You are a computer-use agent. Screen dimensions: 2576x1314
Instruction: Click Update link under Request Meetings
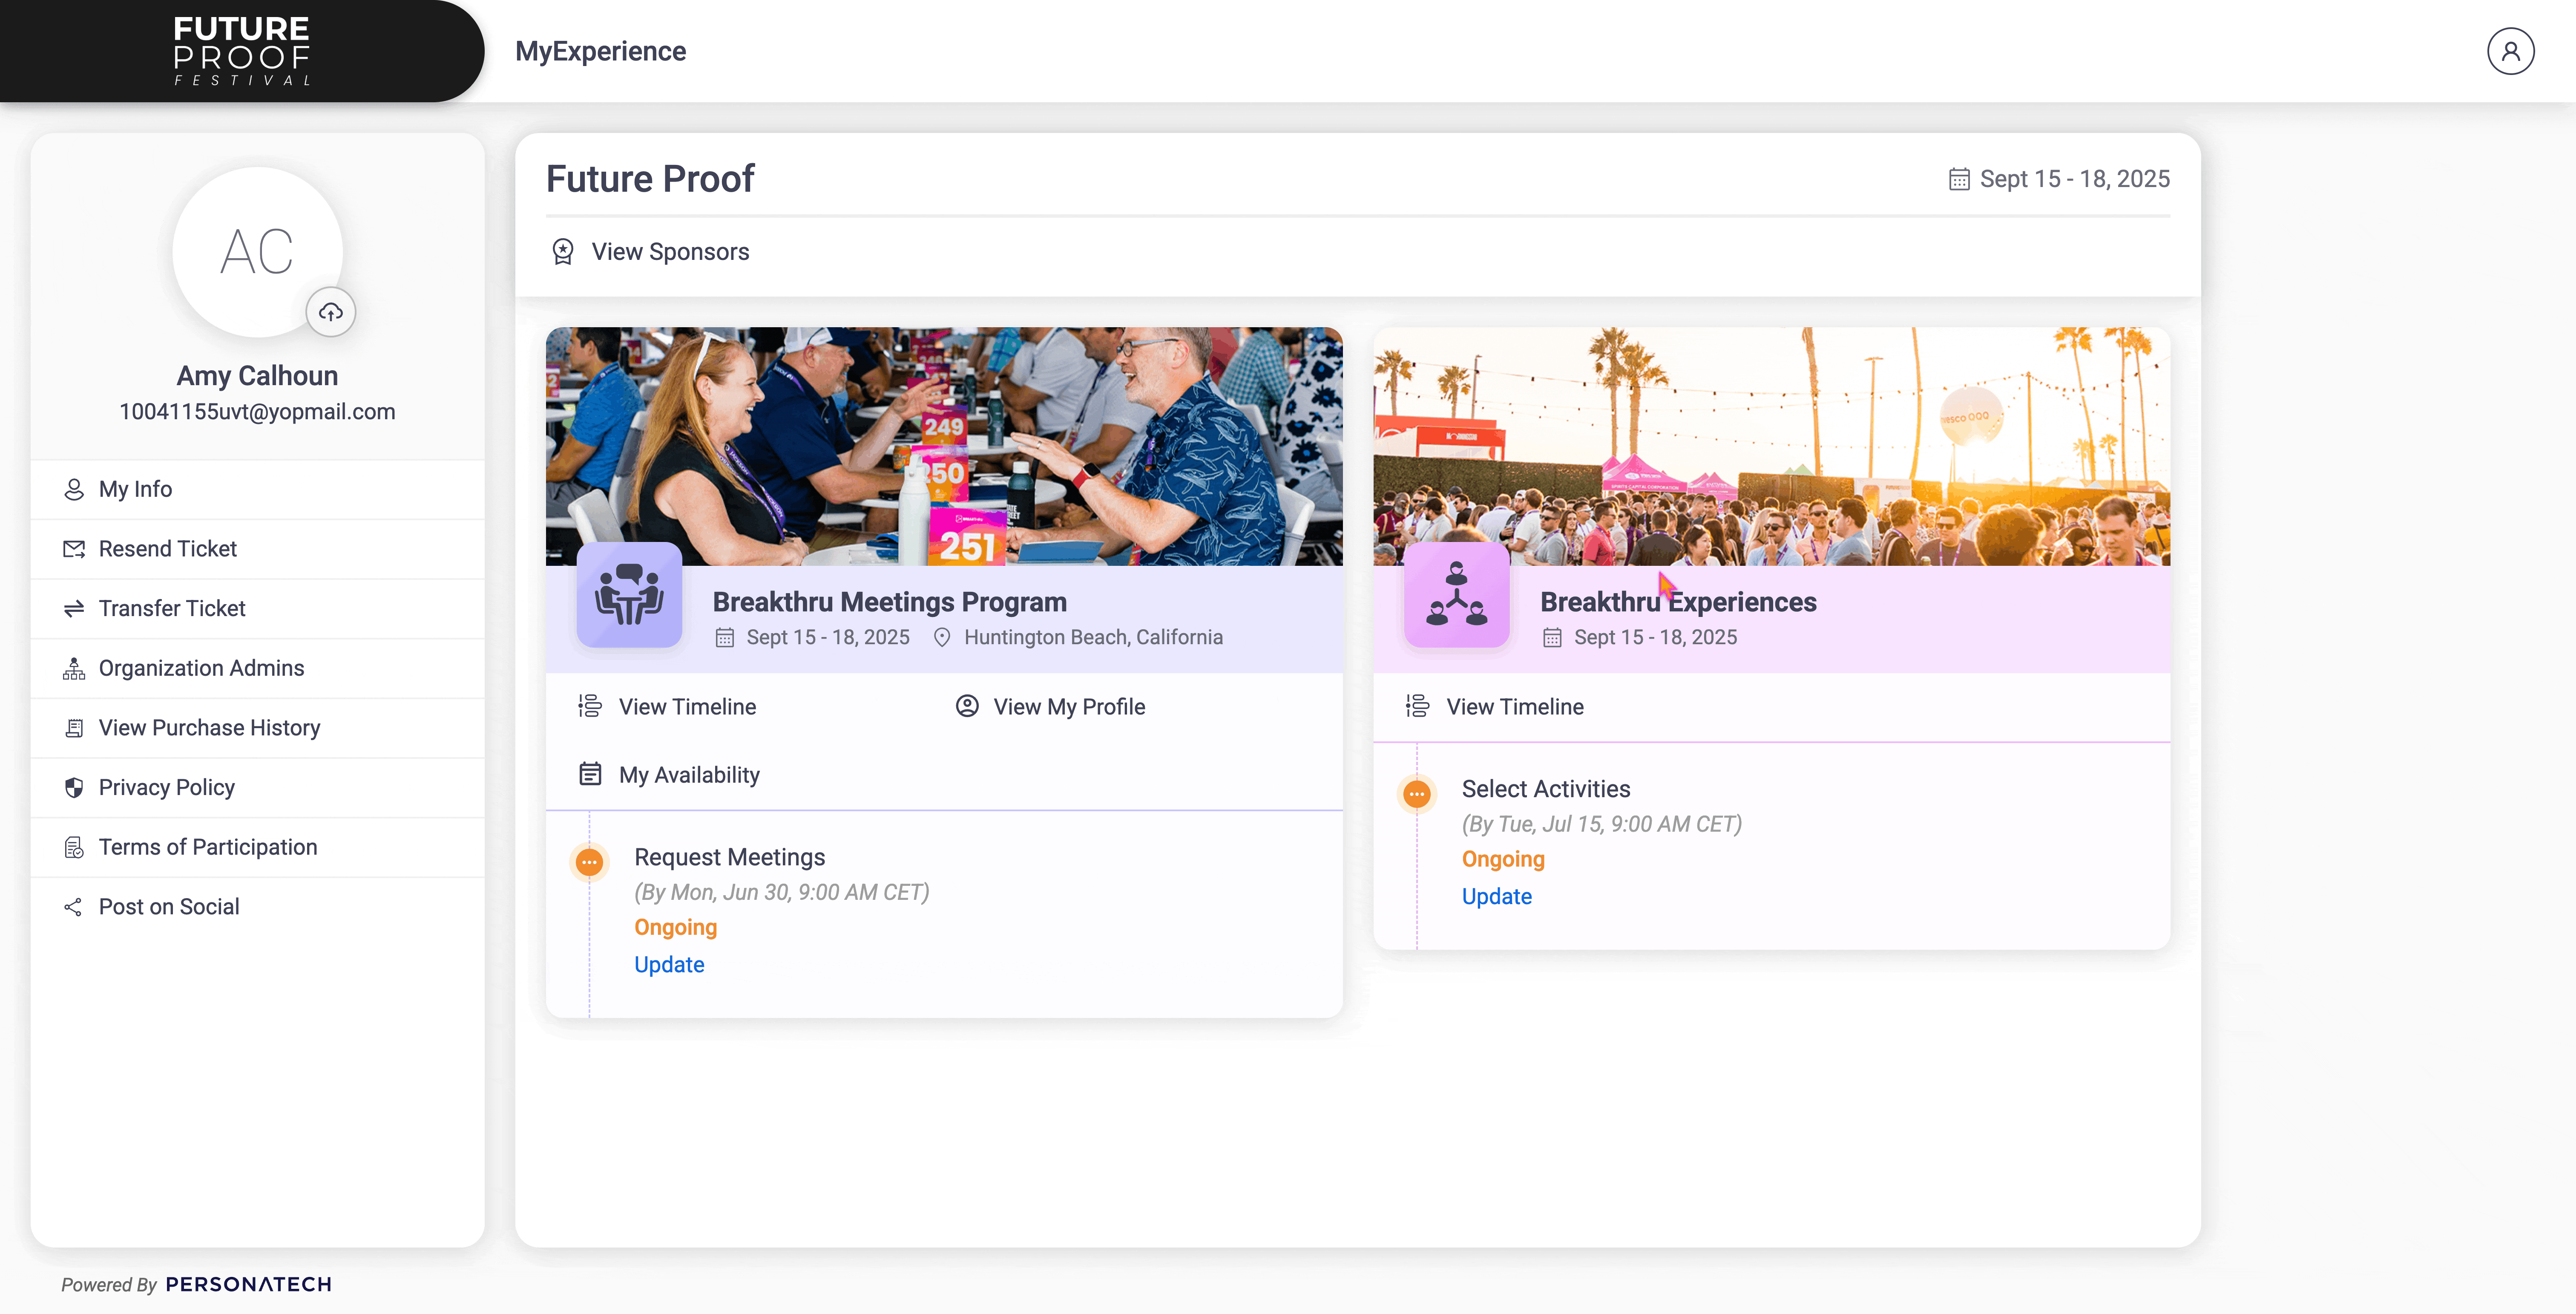[669, 964]
